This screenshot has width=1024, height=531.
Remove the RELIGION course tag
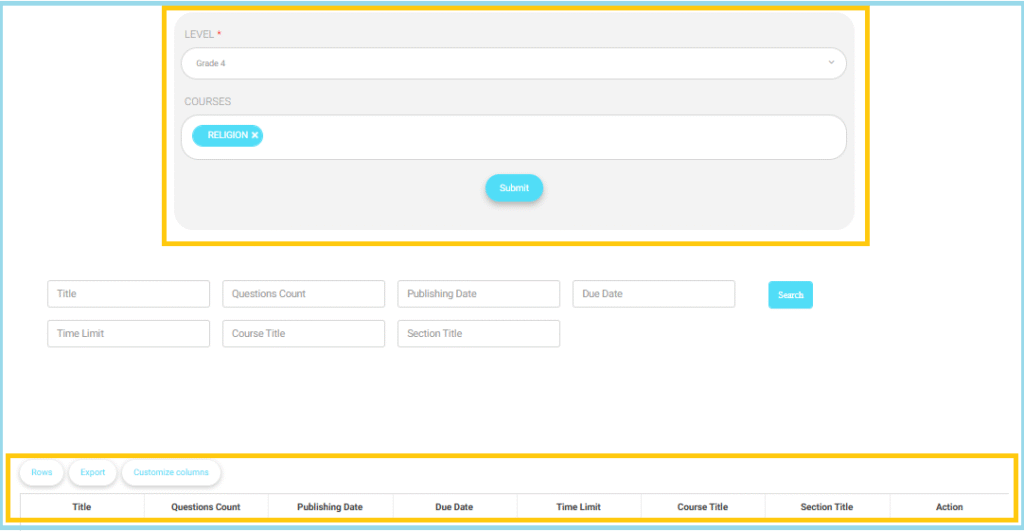[x=255, y=135]
